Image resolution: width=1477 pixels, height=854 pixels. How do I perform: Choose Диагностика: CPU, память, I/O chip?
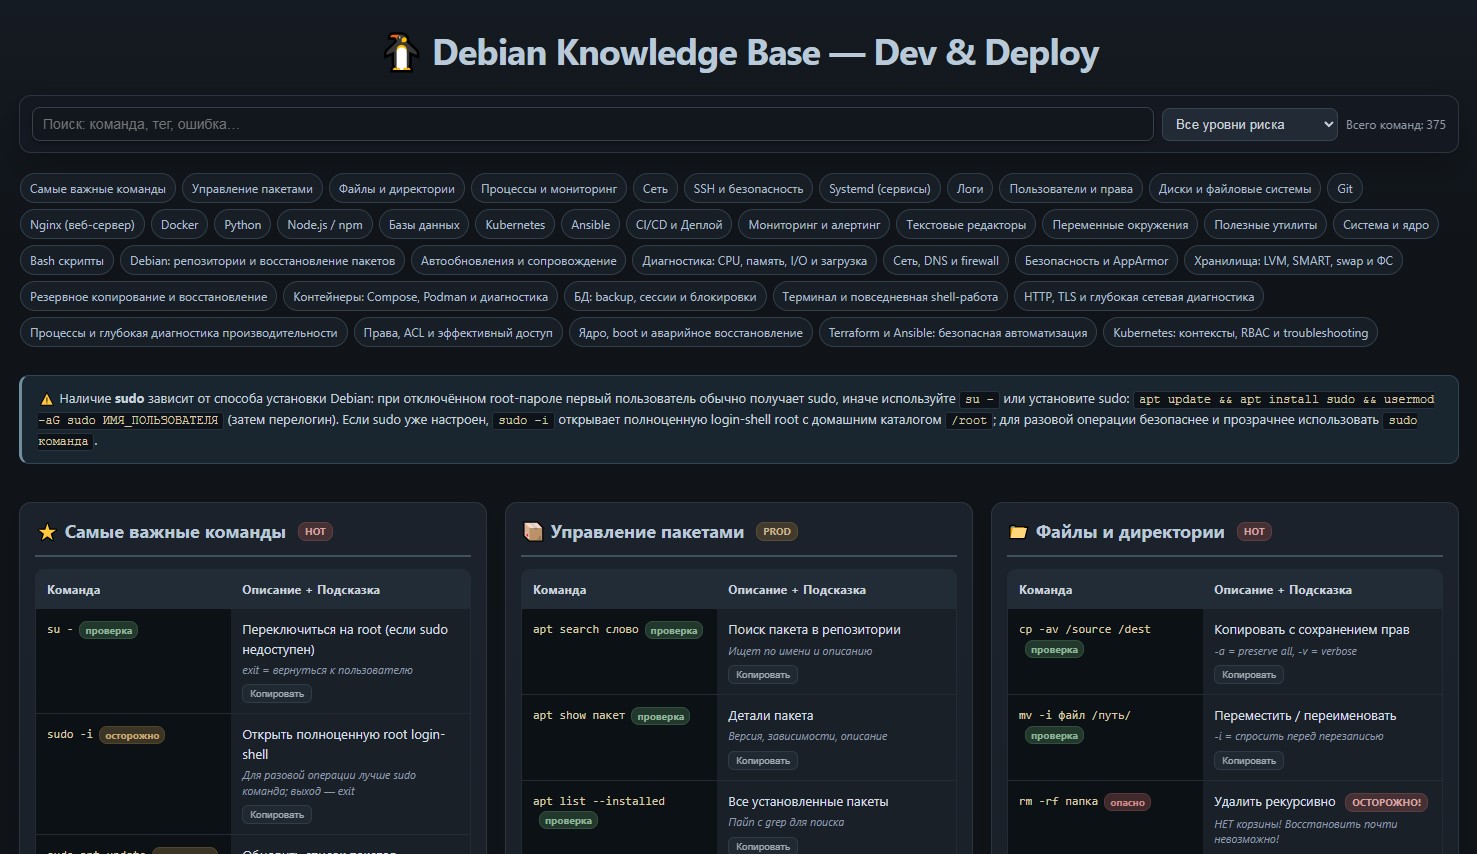(755, 261)
